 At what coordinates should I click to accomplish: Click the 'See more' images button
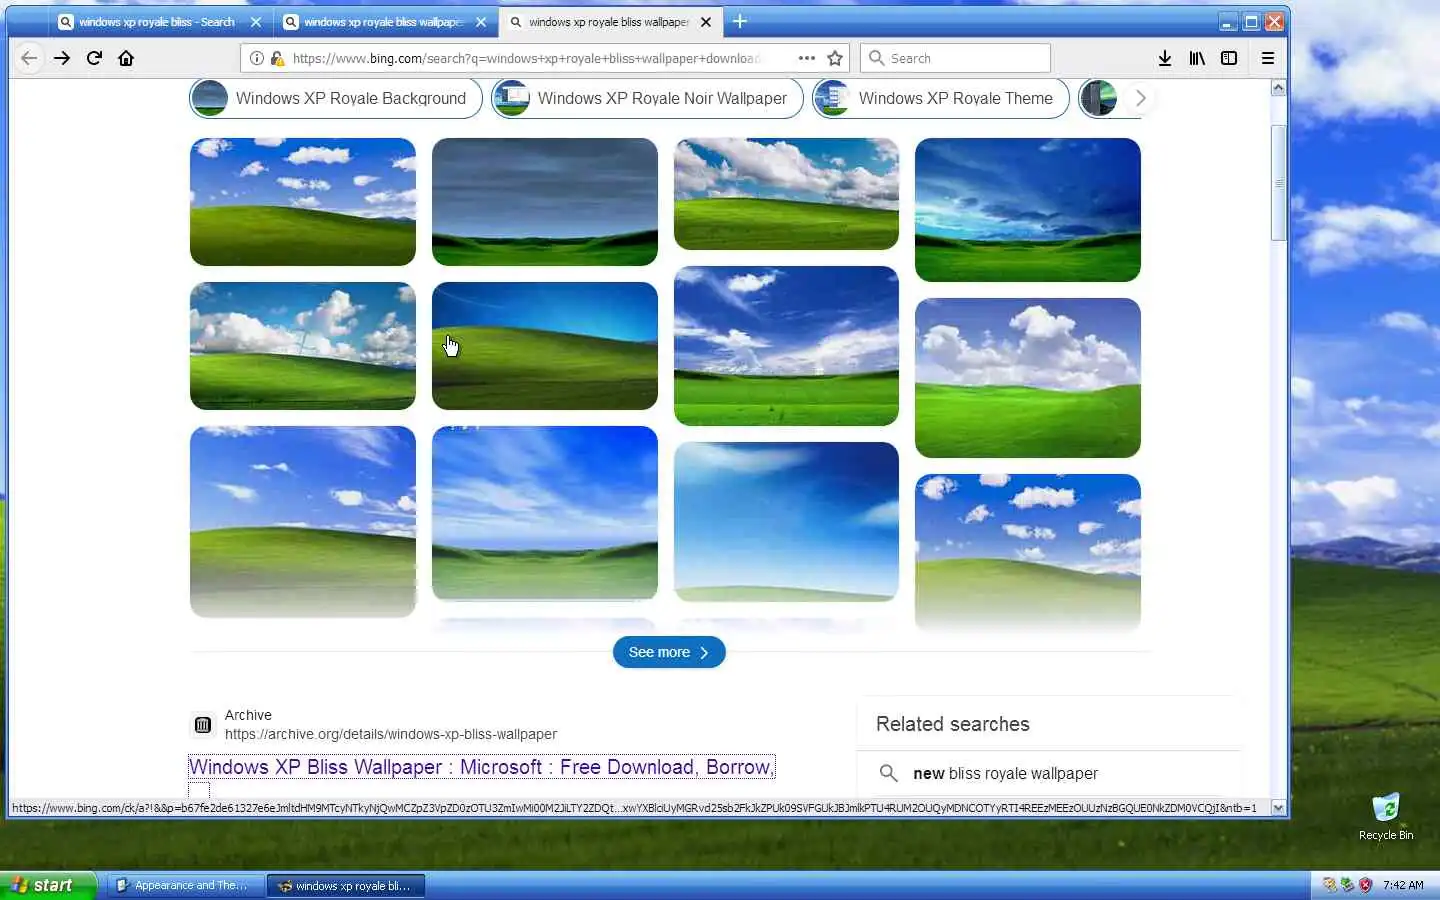(669, 652)
